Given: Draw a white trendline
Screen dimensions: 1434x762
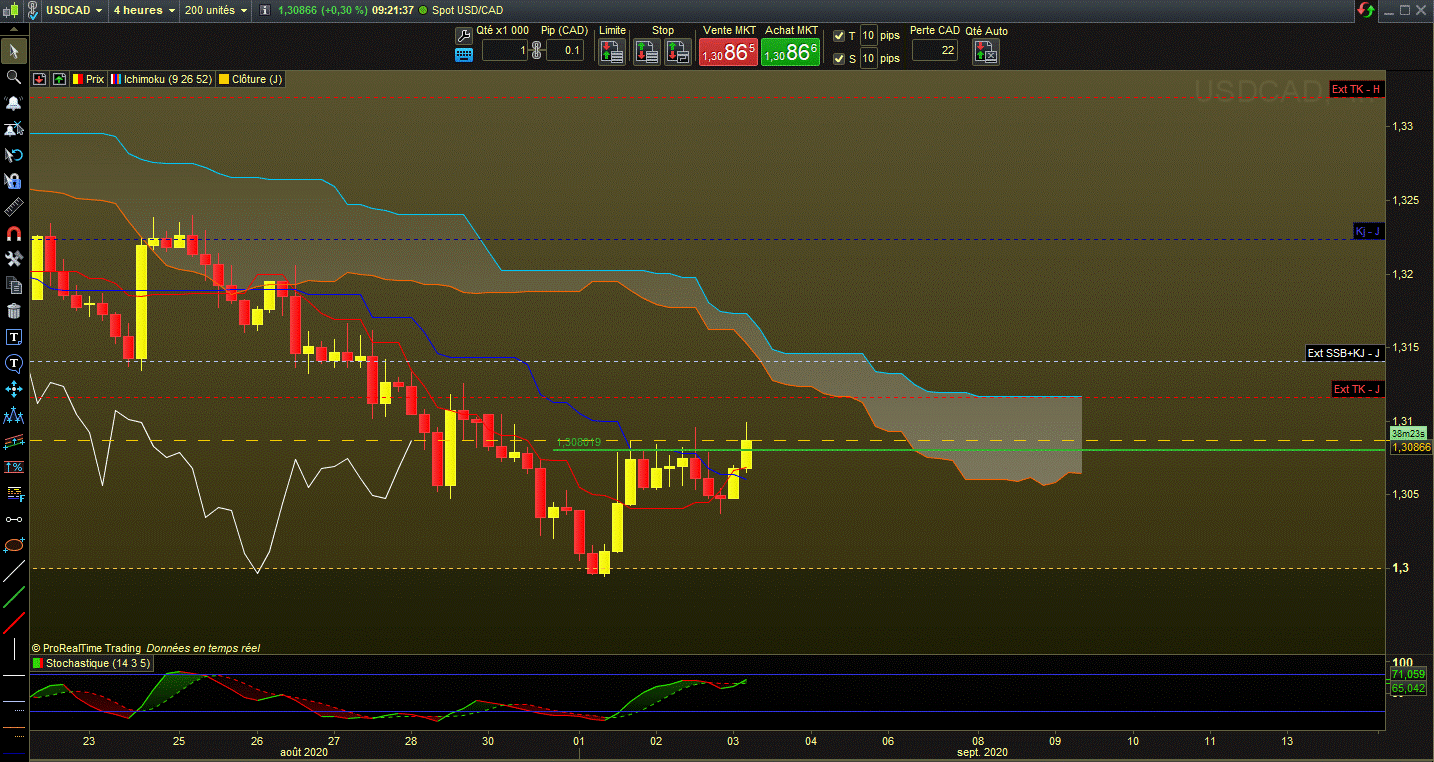Looking at the screenshot, I should pos(14,572).
